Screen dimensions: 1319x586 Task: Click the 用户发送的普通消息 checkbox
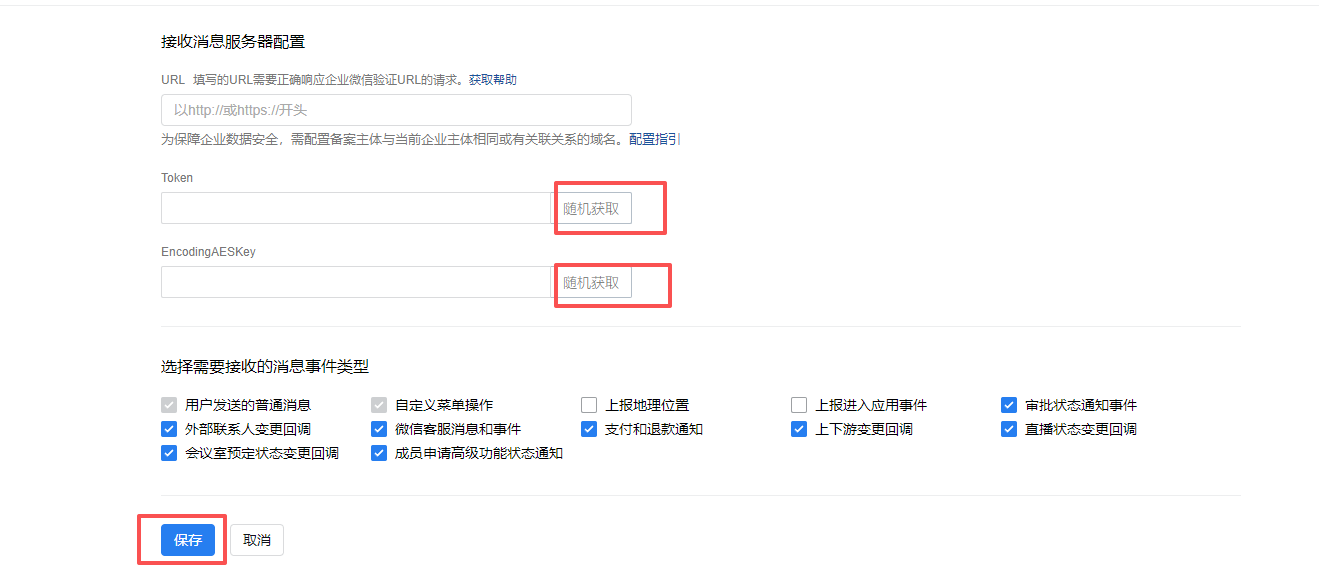pyautogui.click(x=169, y=405)
